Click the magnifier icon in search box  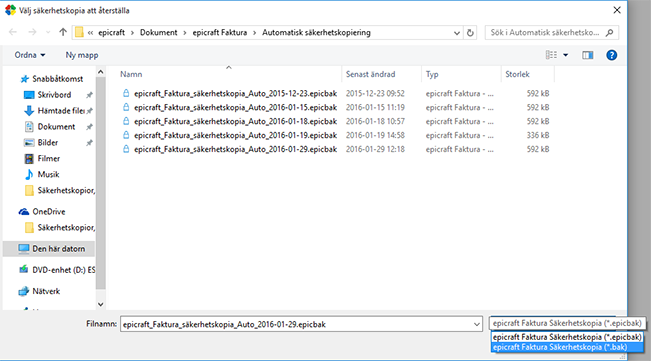pyautogui.click(x=609, y=32)
